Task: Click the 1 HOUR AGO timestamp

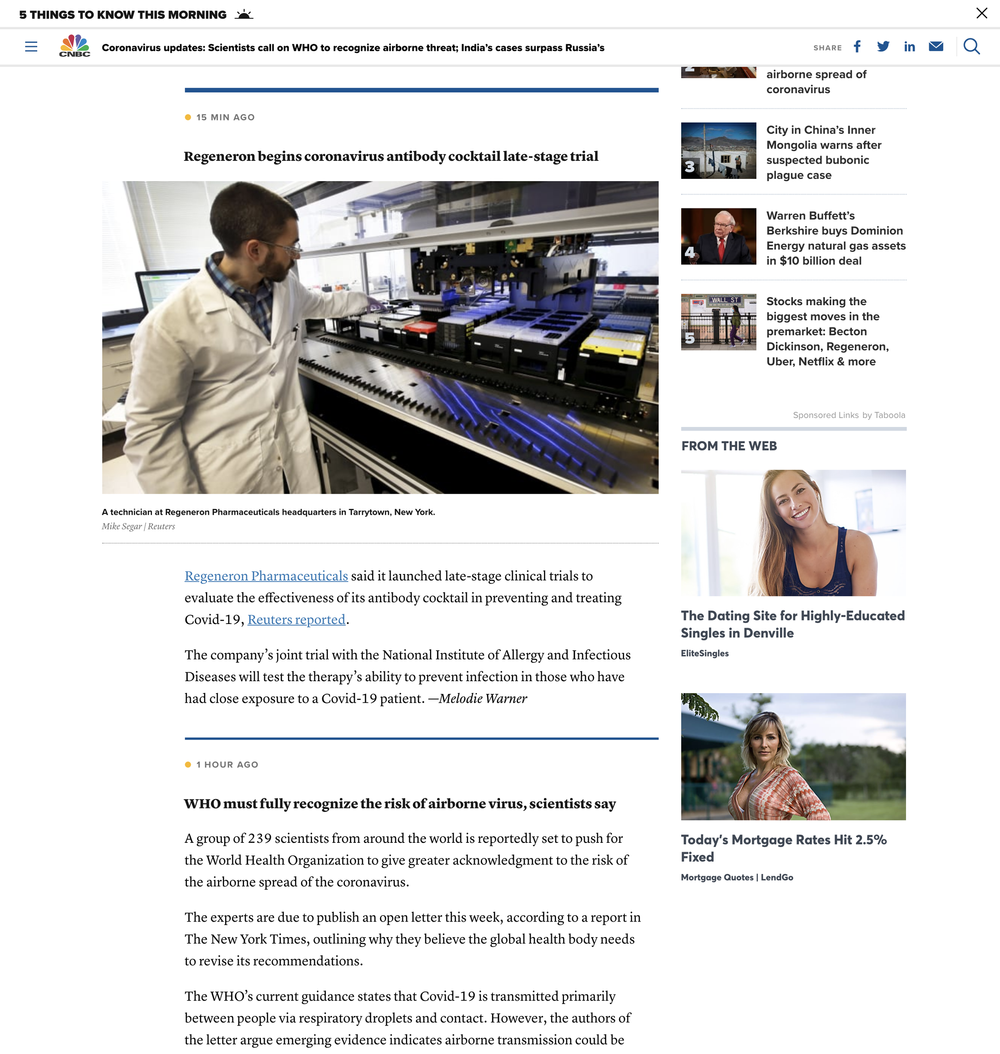Action: (x=227, y=764)
